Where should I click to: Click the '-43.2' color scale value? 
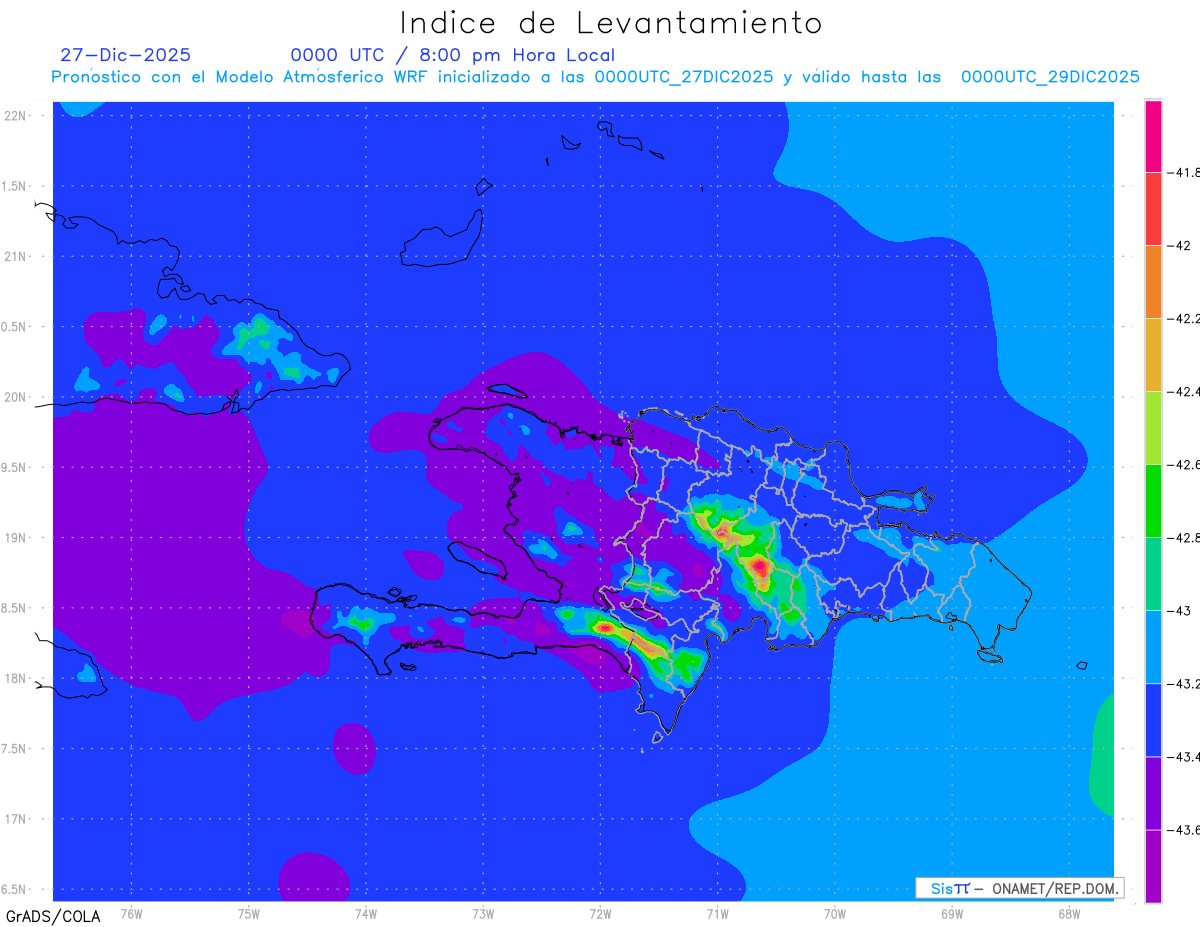click(x=1186, y=683)
